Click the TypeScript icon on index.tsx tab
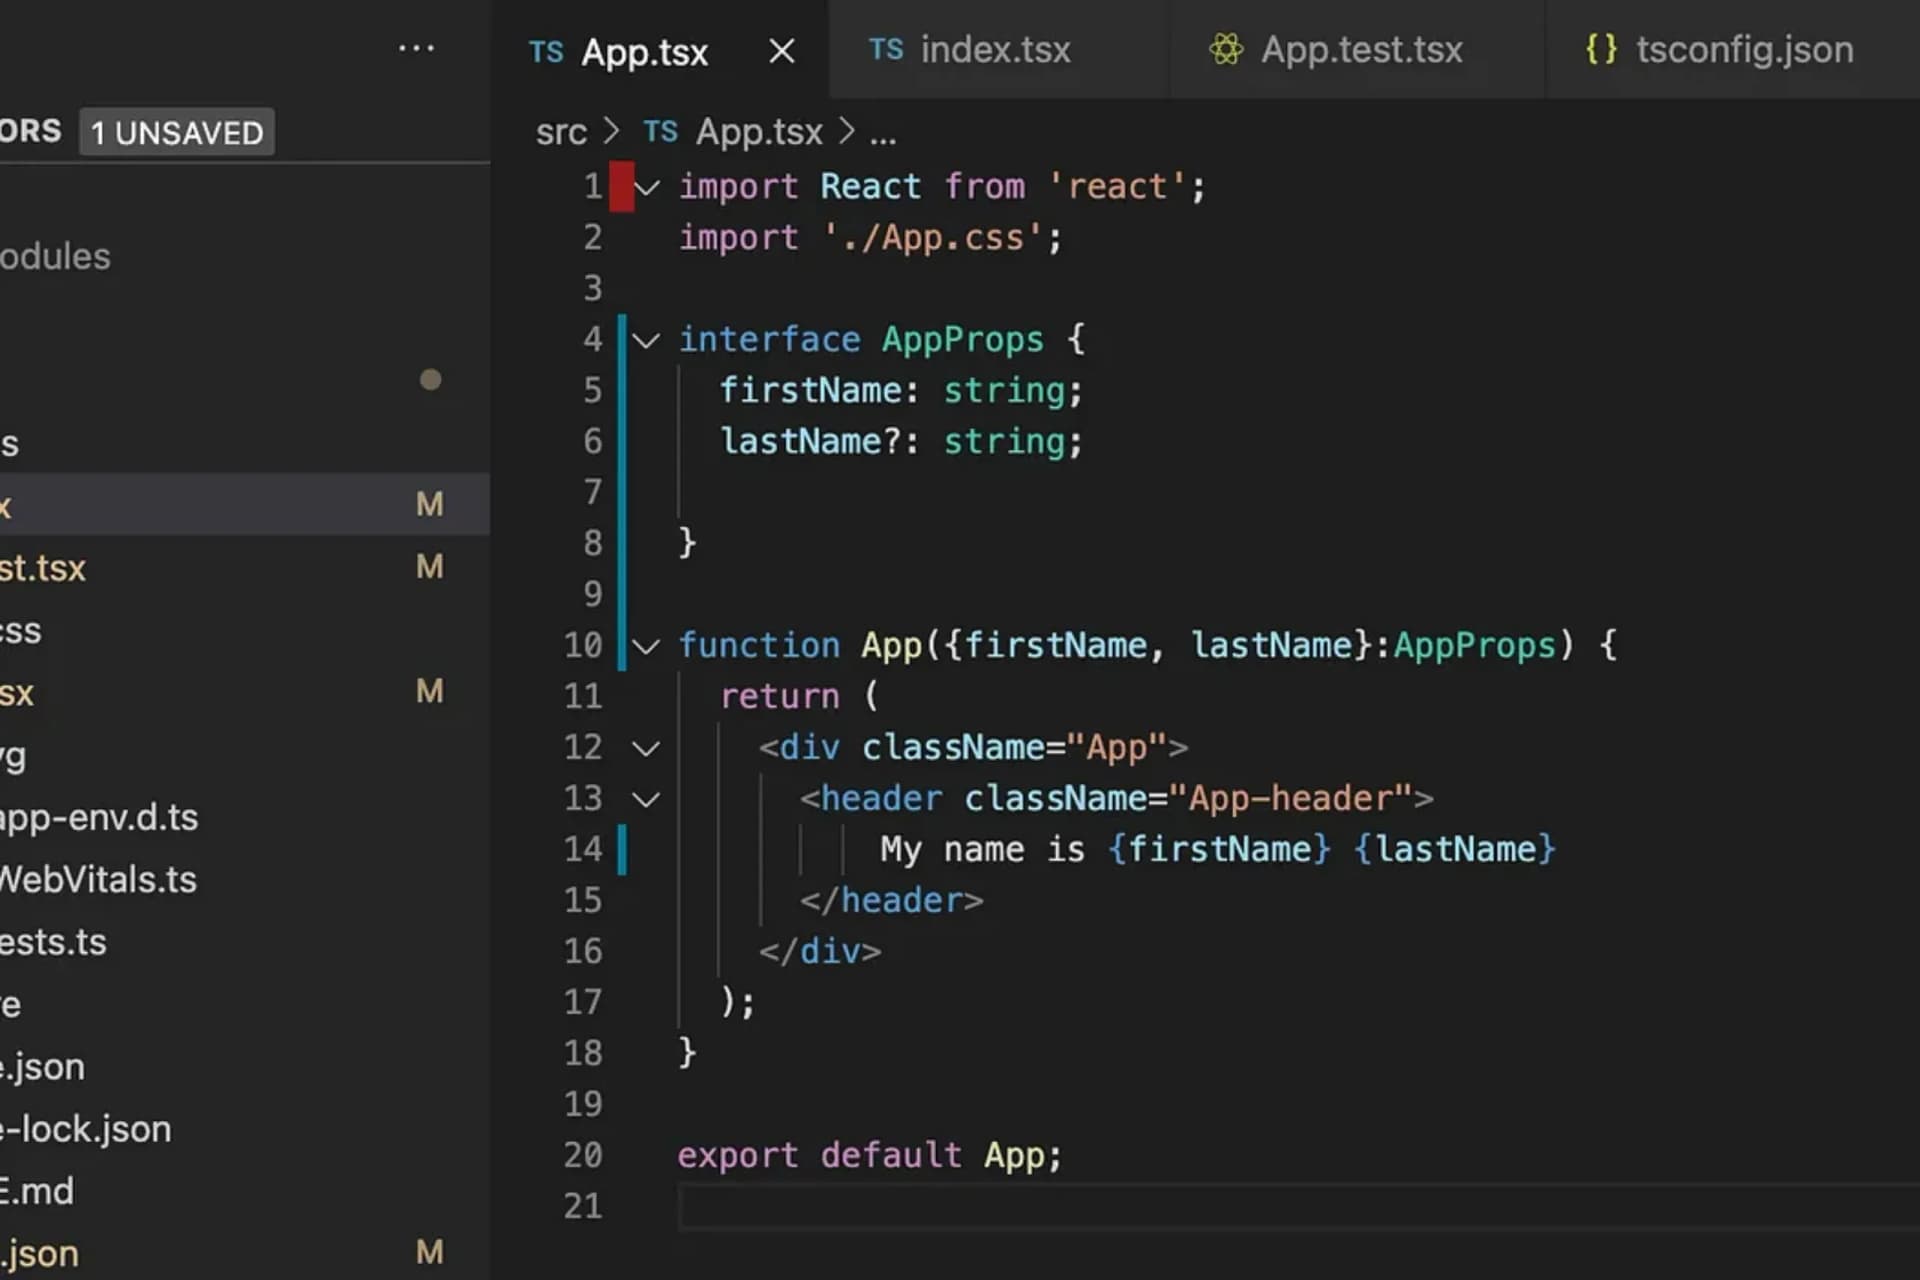This screenshot has height=1280, width=1920. 886,50
